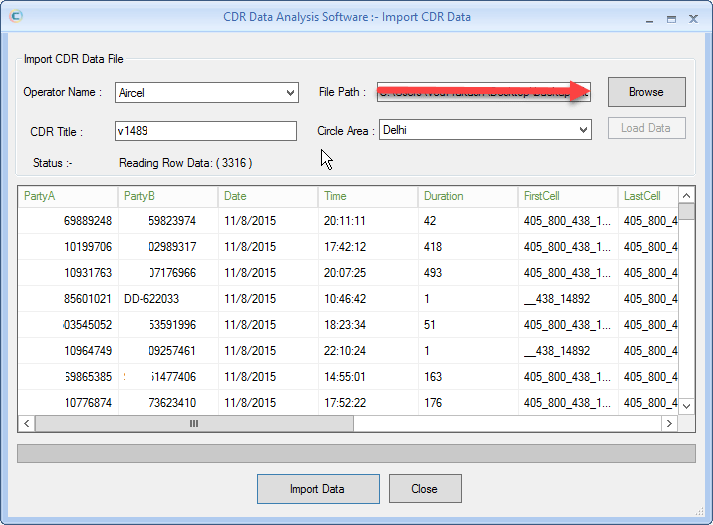This screenshot has height=525, width=713.
Task: Click the horizontal scrollbar thumb
Action: [194, 424]
